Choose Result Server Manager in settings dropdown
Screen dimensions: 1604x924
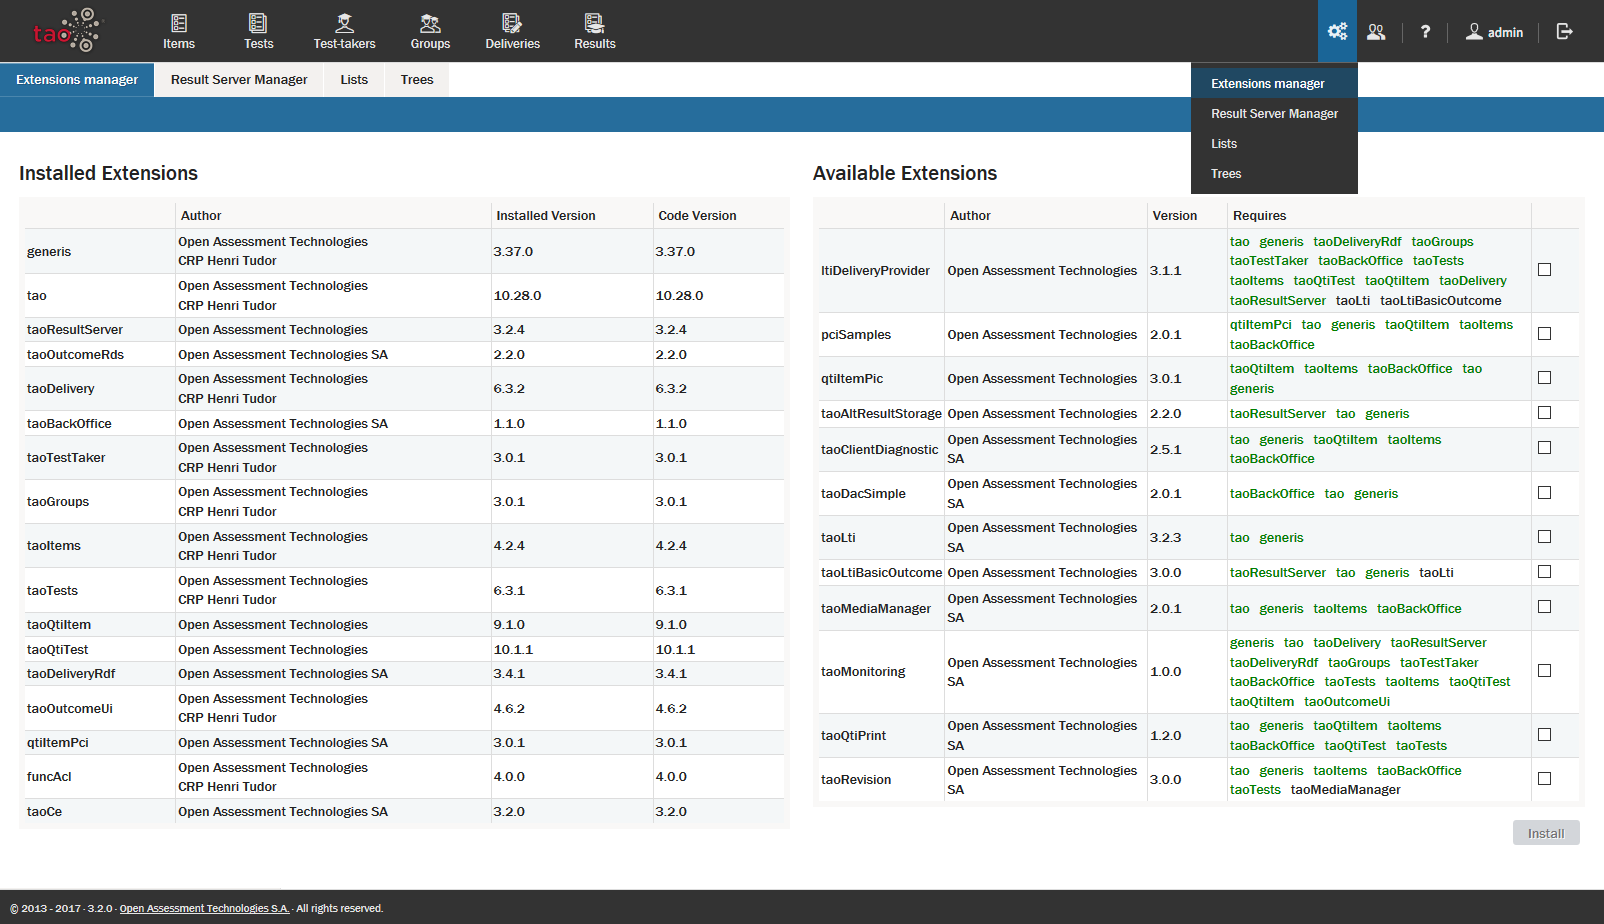coord(1274,114)
